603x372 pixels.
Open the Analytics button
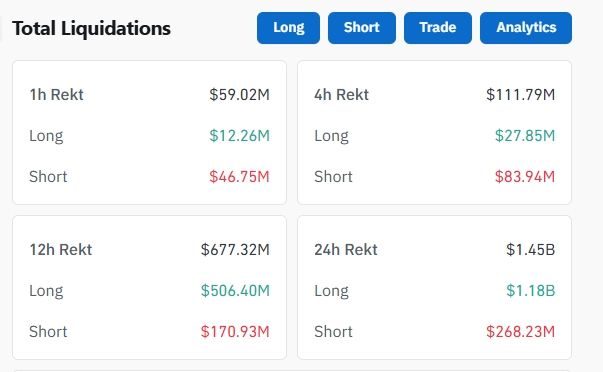tap(526, 28)
